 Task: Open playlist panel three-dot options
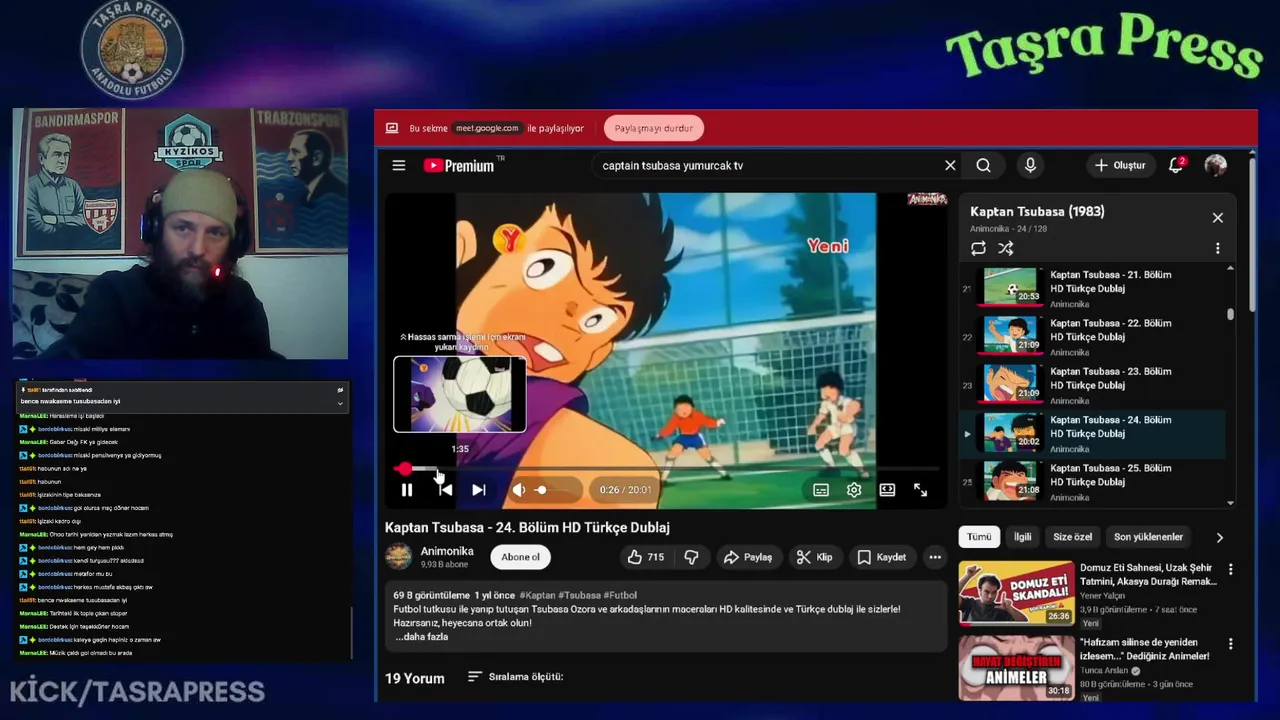click(x=1217, y=248)
